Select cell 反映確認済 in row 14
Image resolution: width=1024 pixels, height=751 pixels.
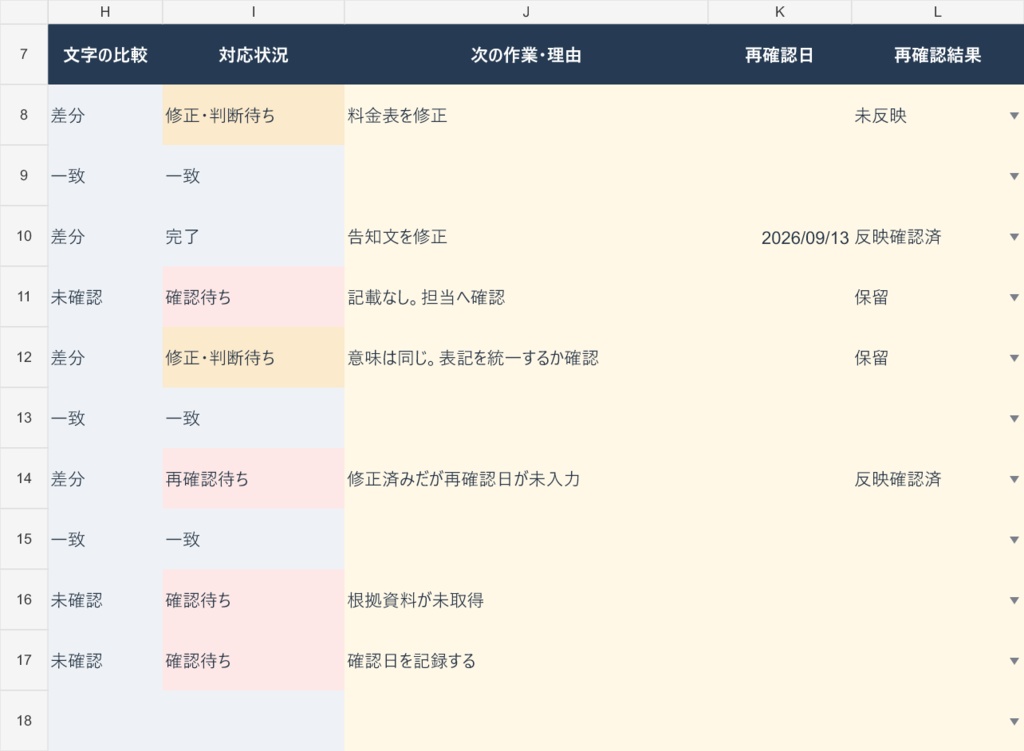938,479
